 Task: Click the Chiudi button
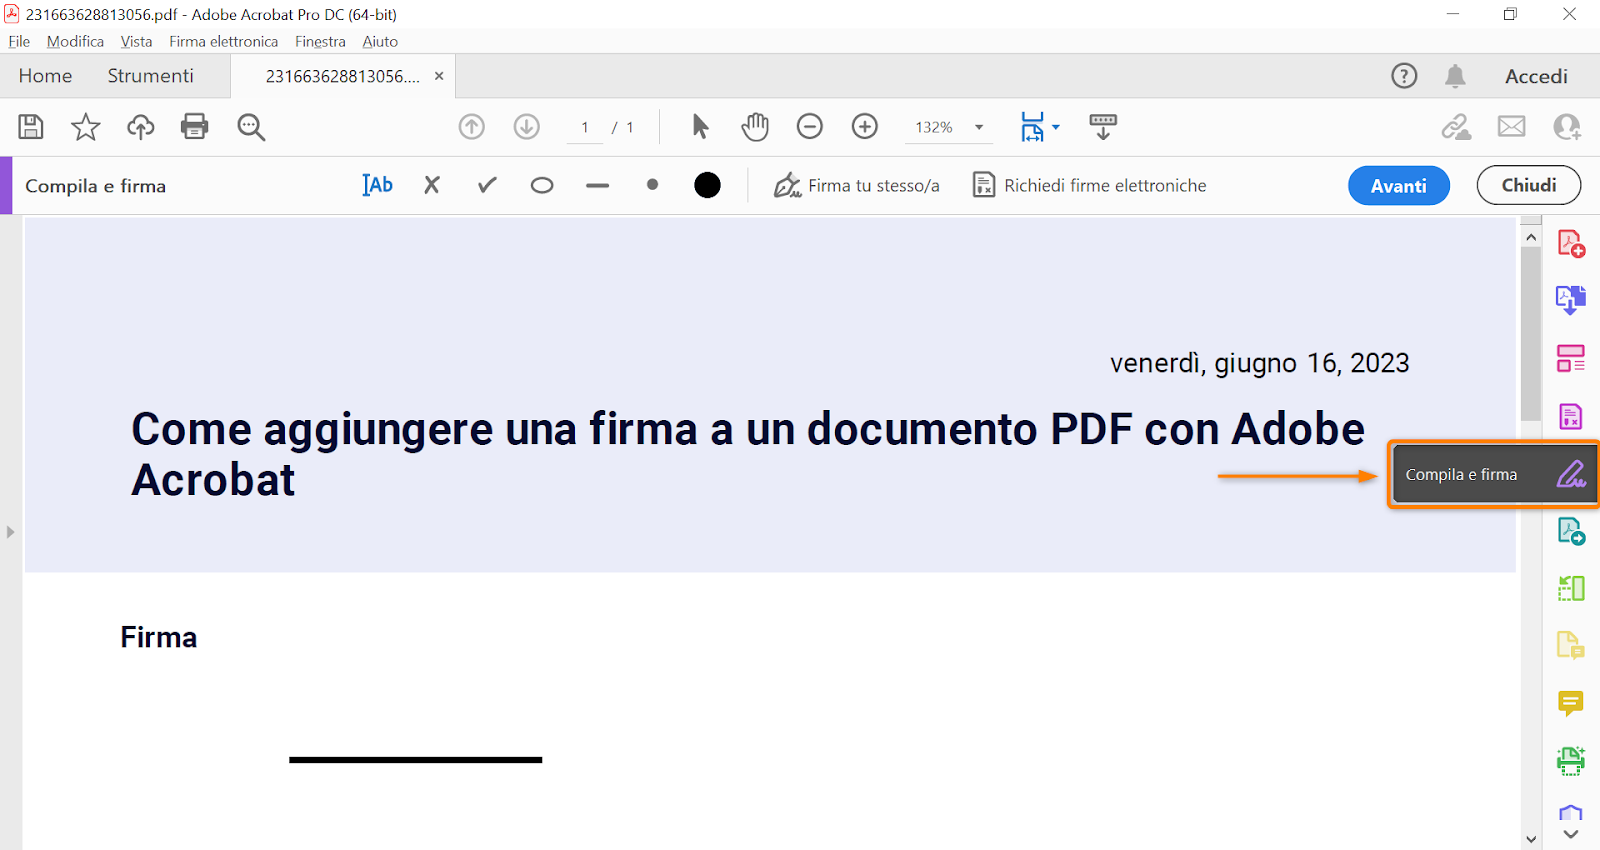[1529, 185]
